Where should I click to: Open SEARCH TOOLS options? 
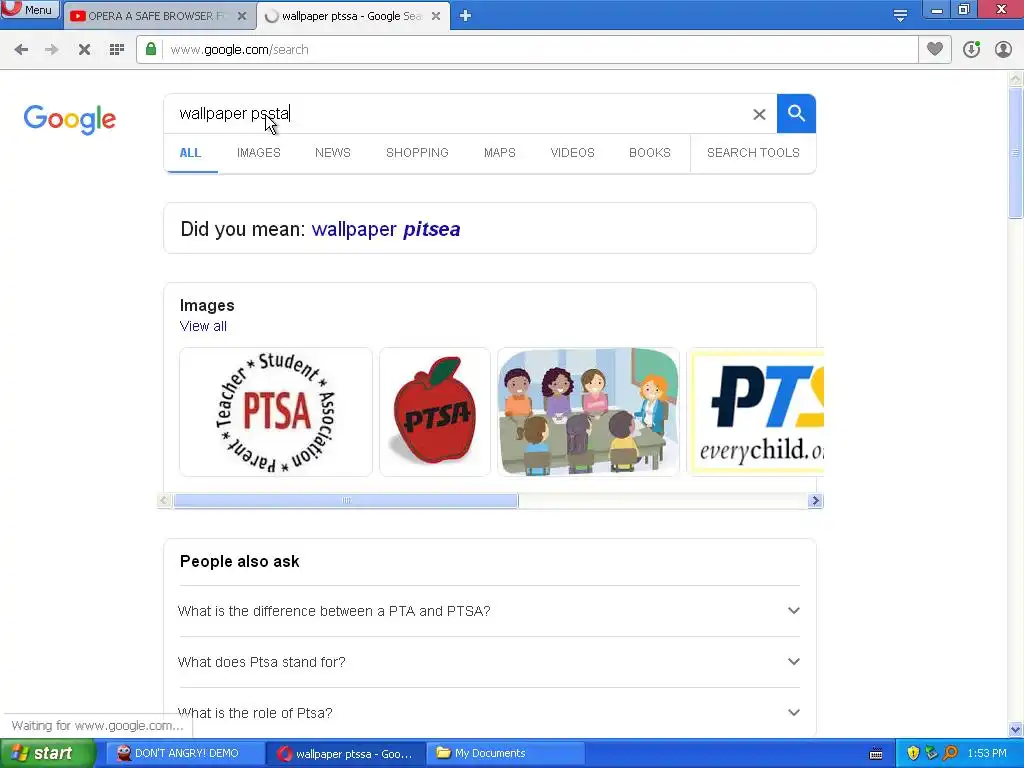click(753, 153)
